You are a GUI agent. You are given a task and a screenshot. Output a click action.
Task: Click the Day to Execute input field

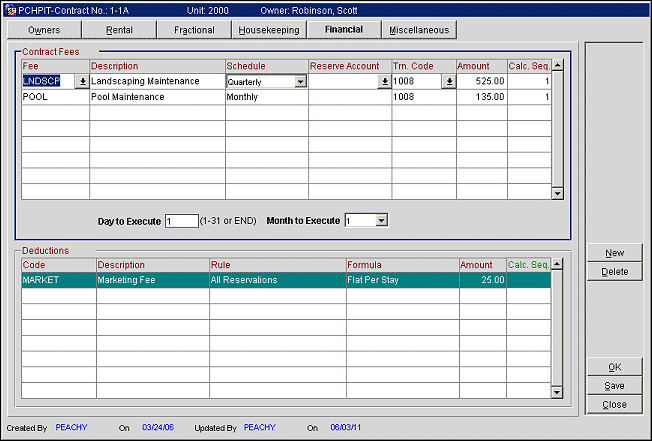[x=181, y=220]
